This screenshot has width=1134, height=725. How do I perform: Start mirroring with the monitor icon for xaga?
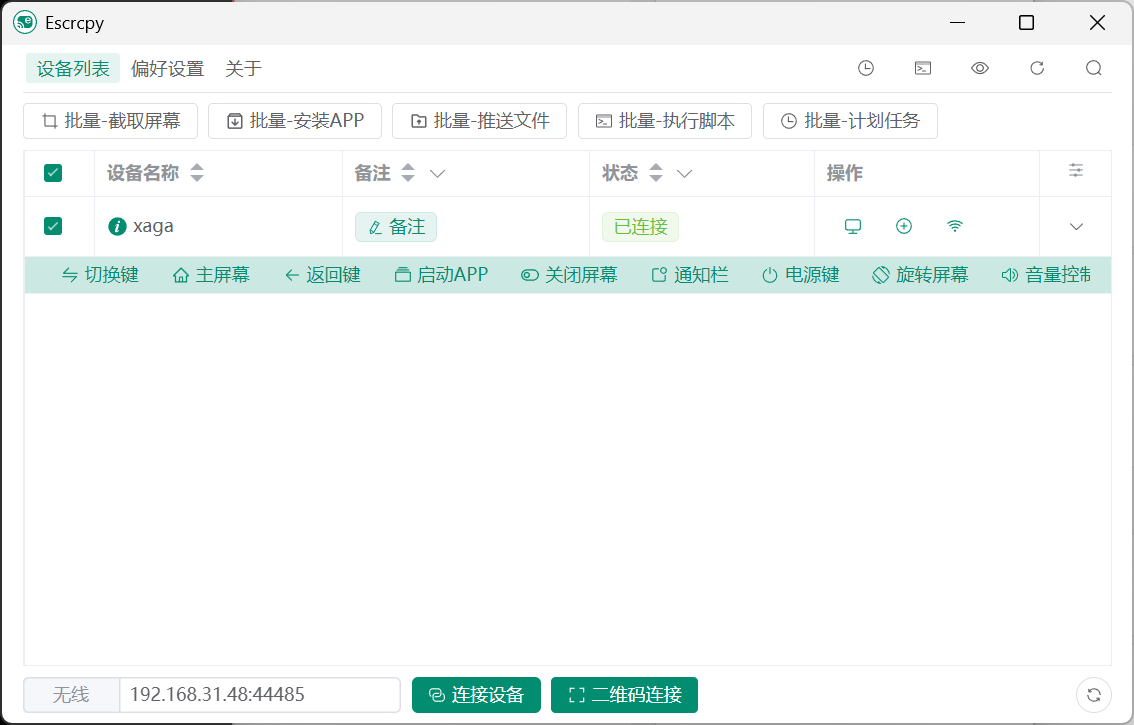click(853, 226)
